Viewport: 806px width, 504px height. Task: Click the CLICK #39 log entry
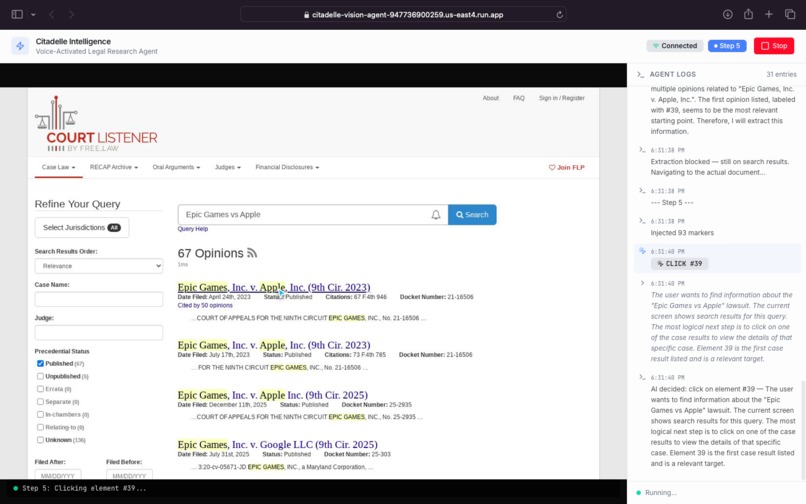(x=680, y=263)
